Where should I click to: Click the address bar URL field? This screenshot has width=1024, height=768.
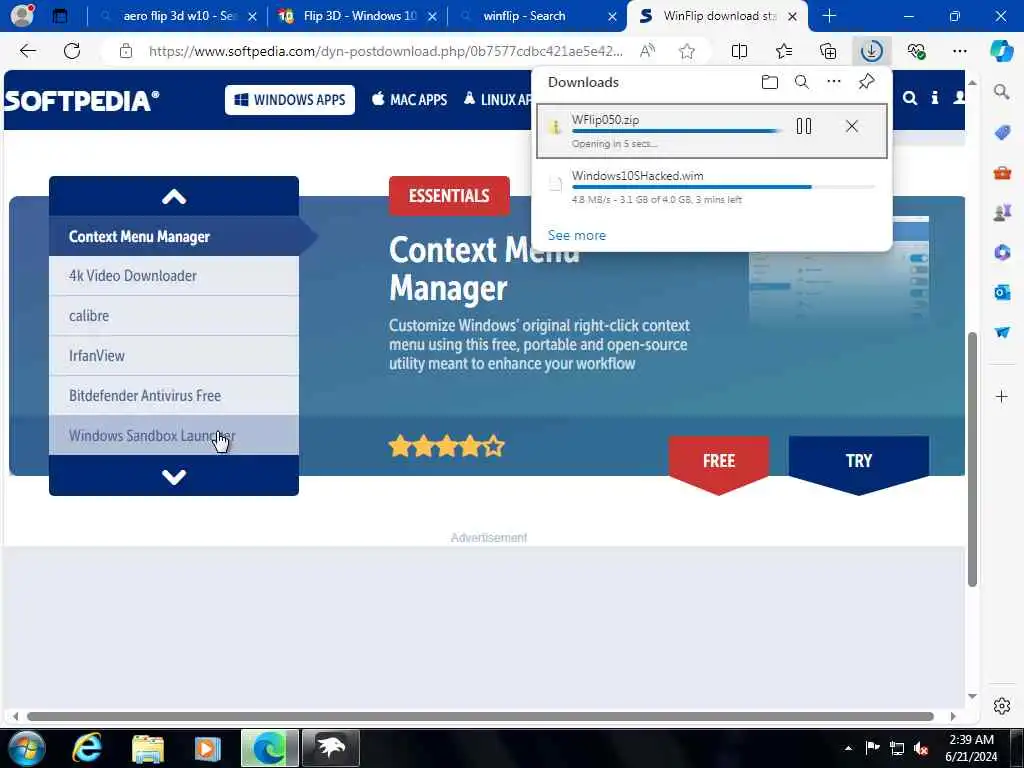click(385, 51)
